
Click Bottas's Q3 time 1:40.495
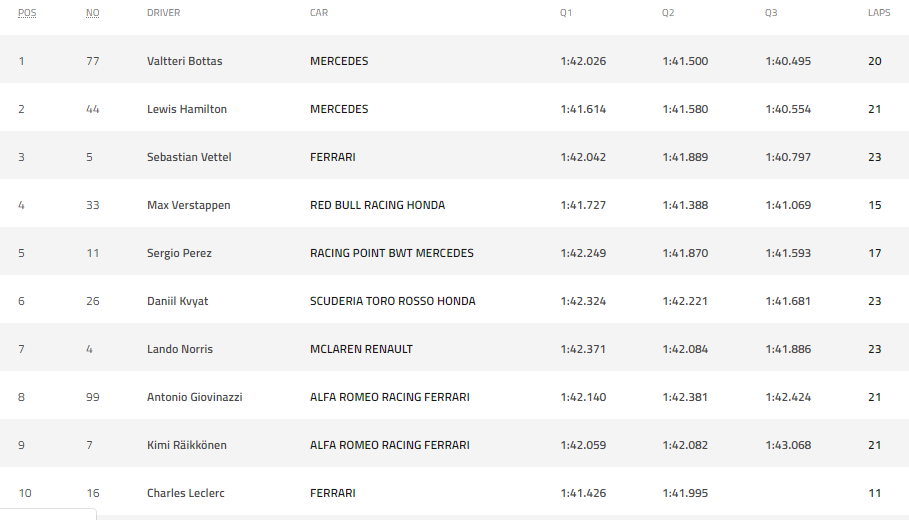(x=788, y=61)
